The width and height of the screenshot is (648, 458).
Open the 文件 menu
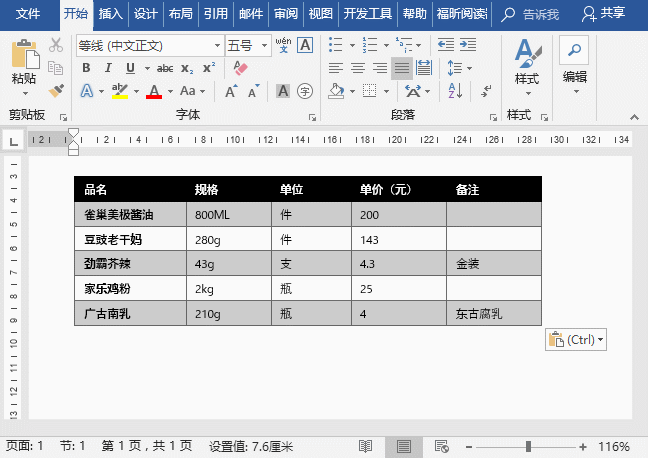coord(28,14)
